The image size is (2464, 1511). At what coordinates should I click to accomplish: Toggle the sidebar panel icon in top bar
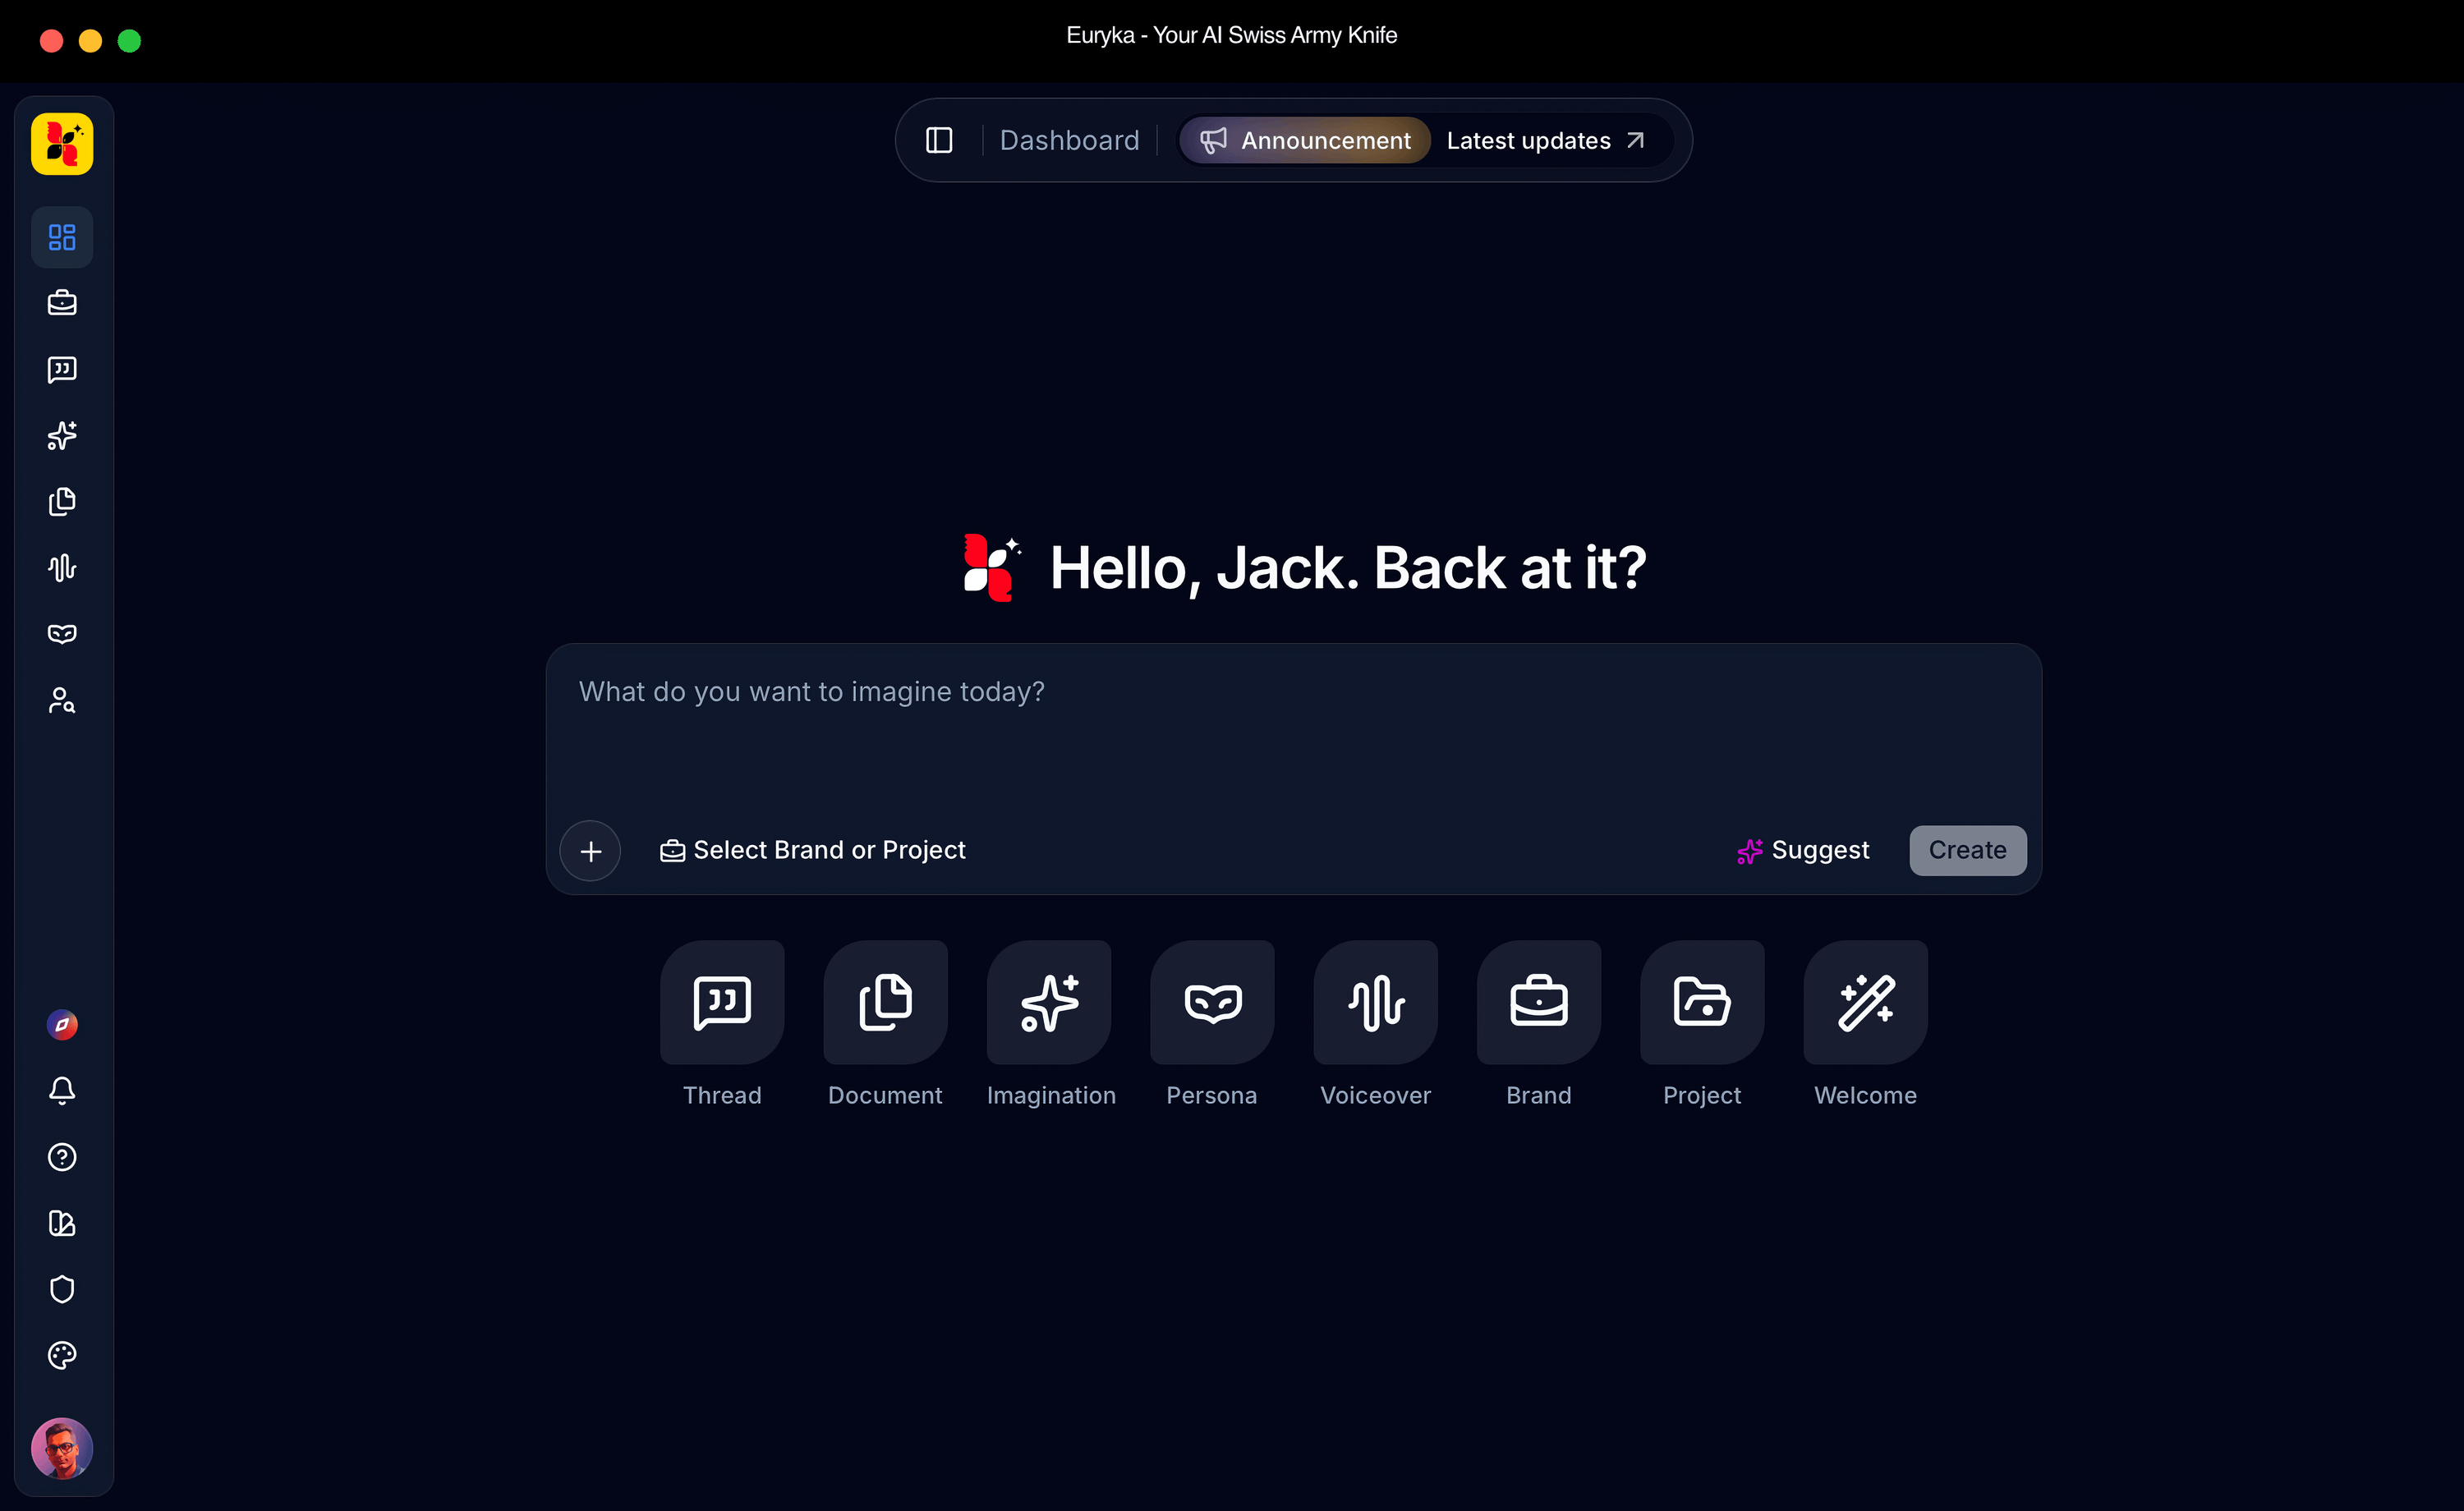coord(939,140)
